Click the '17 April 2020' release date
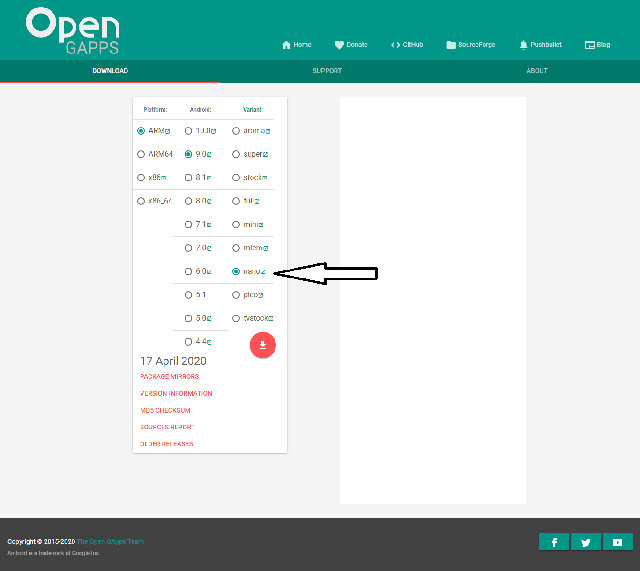The image size is (640, 571). (x=173, y=361)
